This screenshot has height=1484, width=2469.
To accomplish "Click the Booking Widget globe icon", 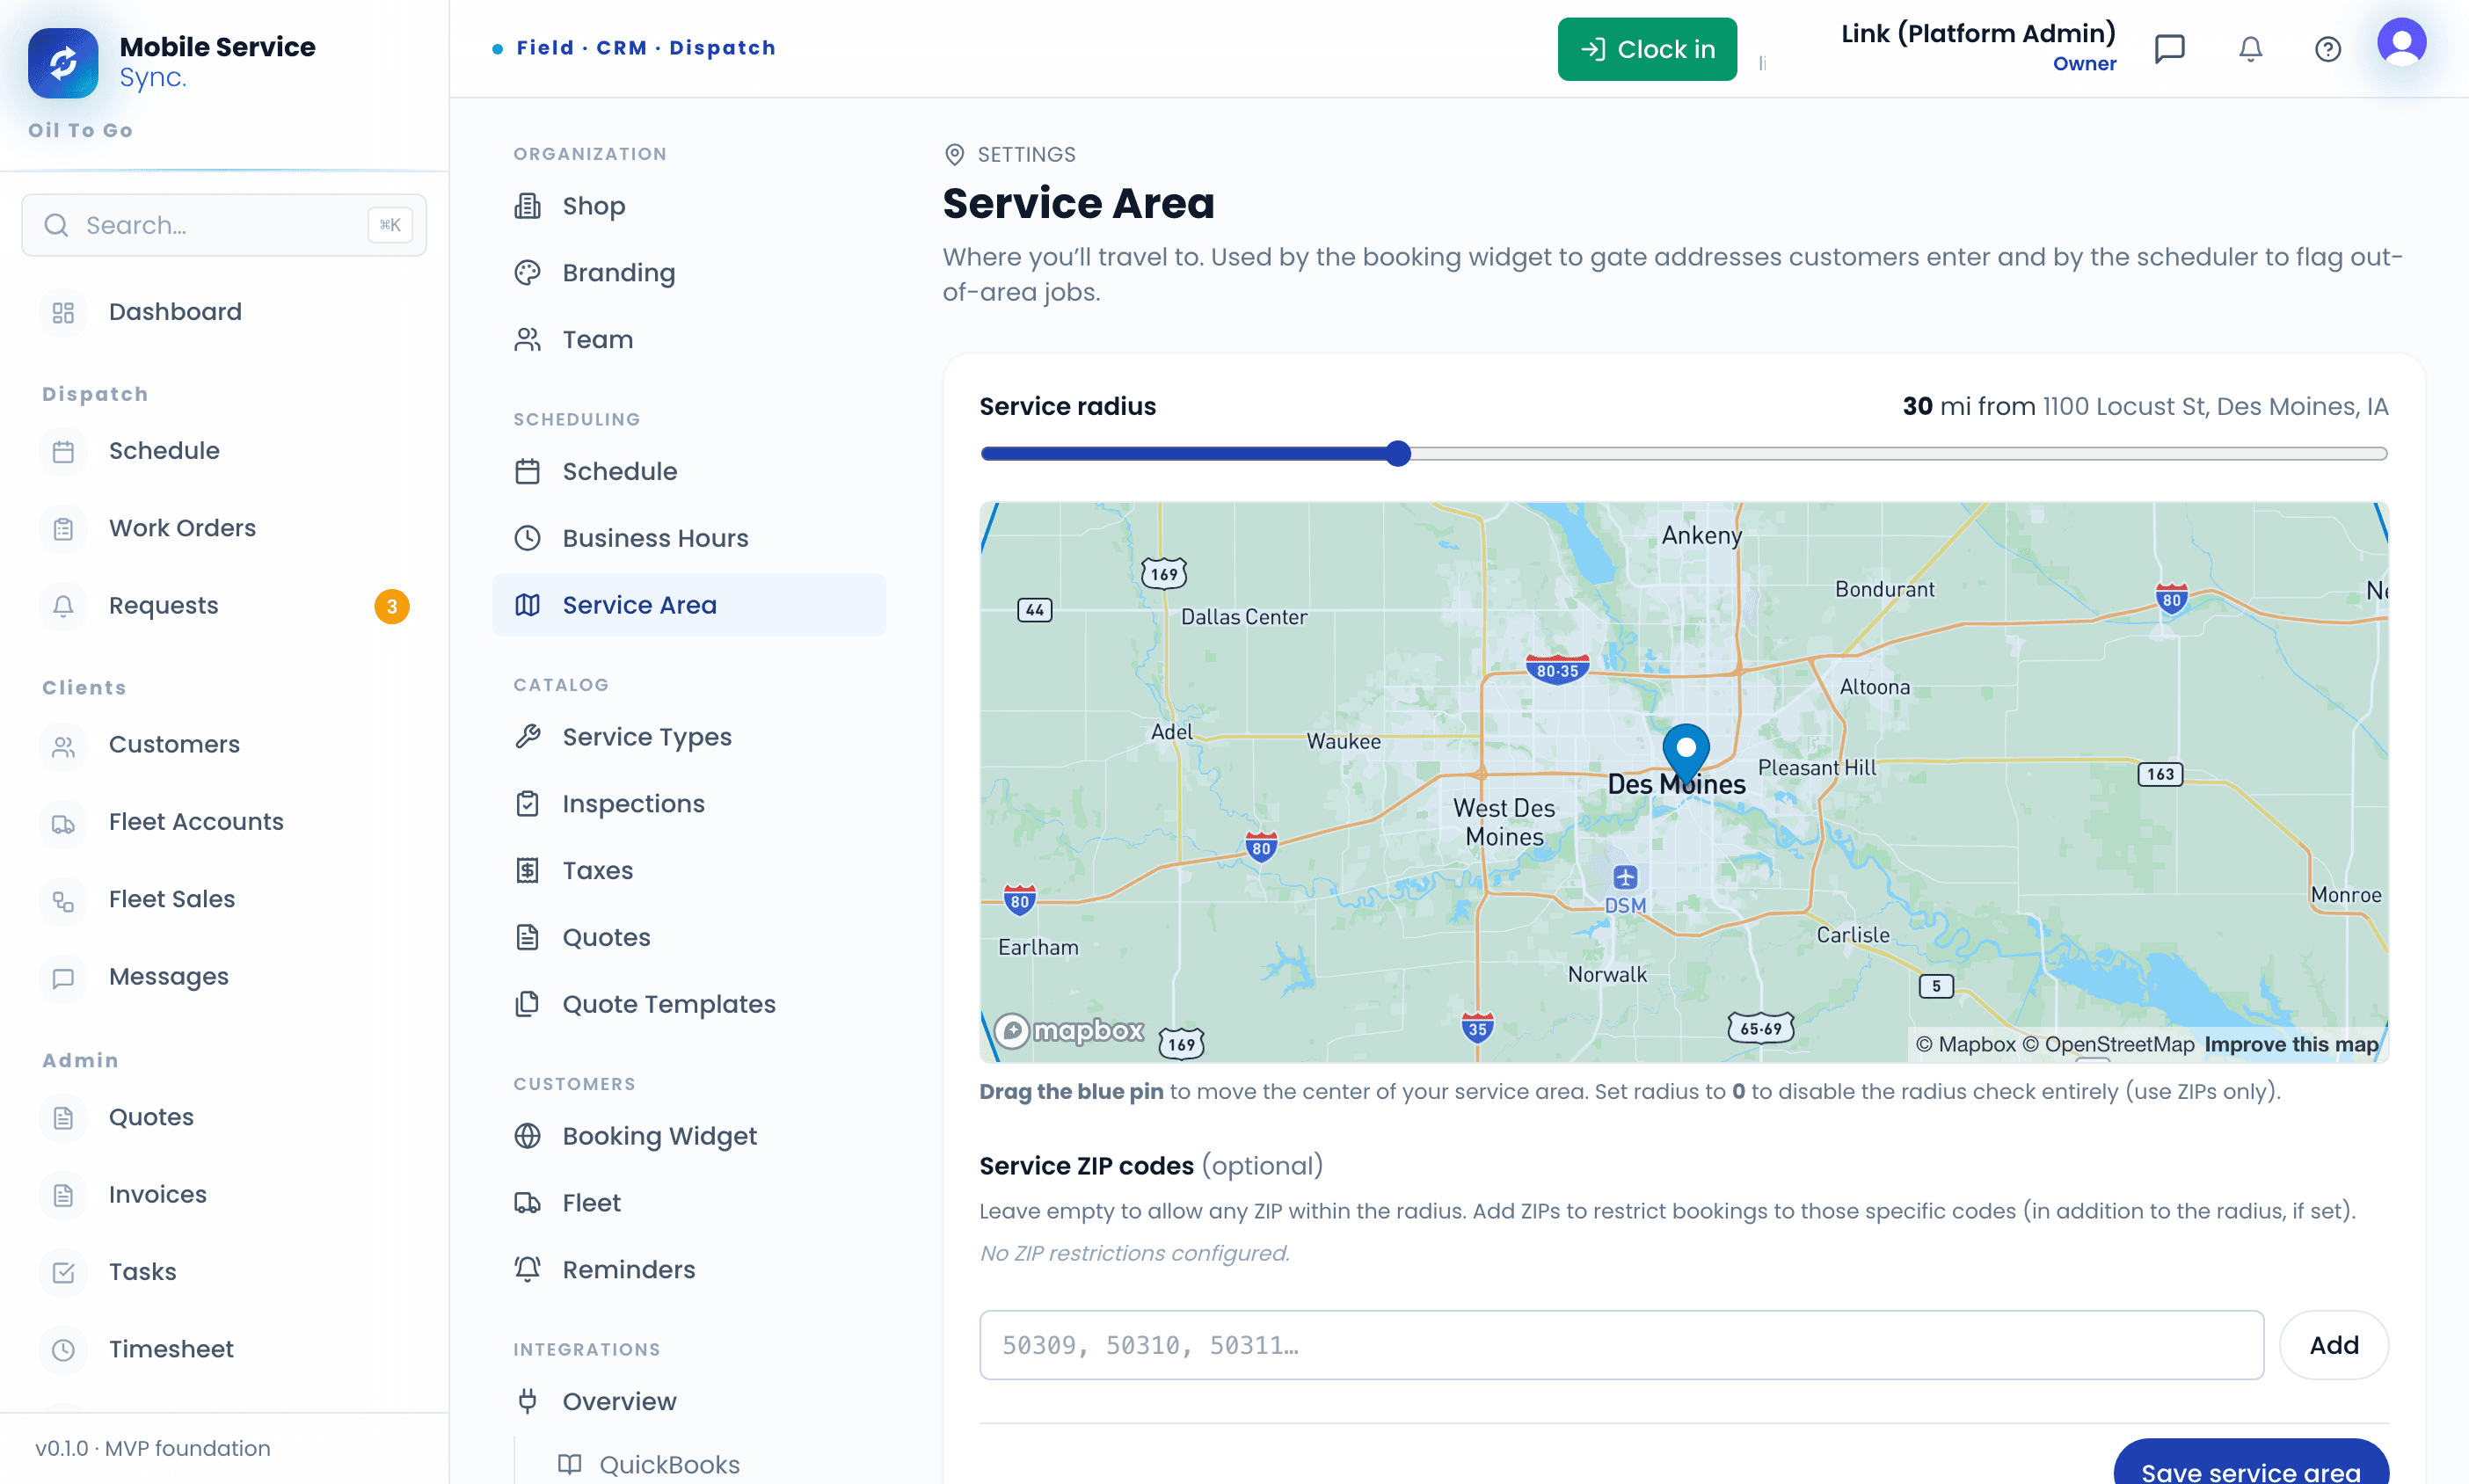I will 527,1136.
